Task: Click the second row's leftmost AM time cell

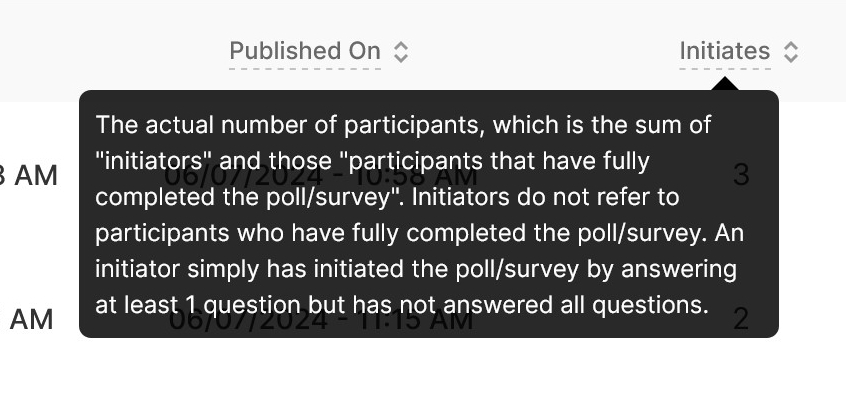Action: point(30,321)
